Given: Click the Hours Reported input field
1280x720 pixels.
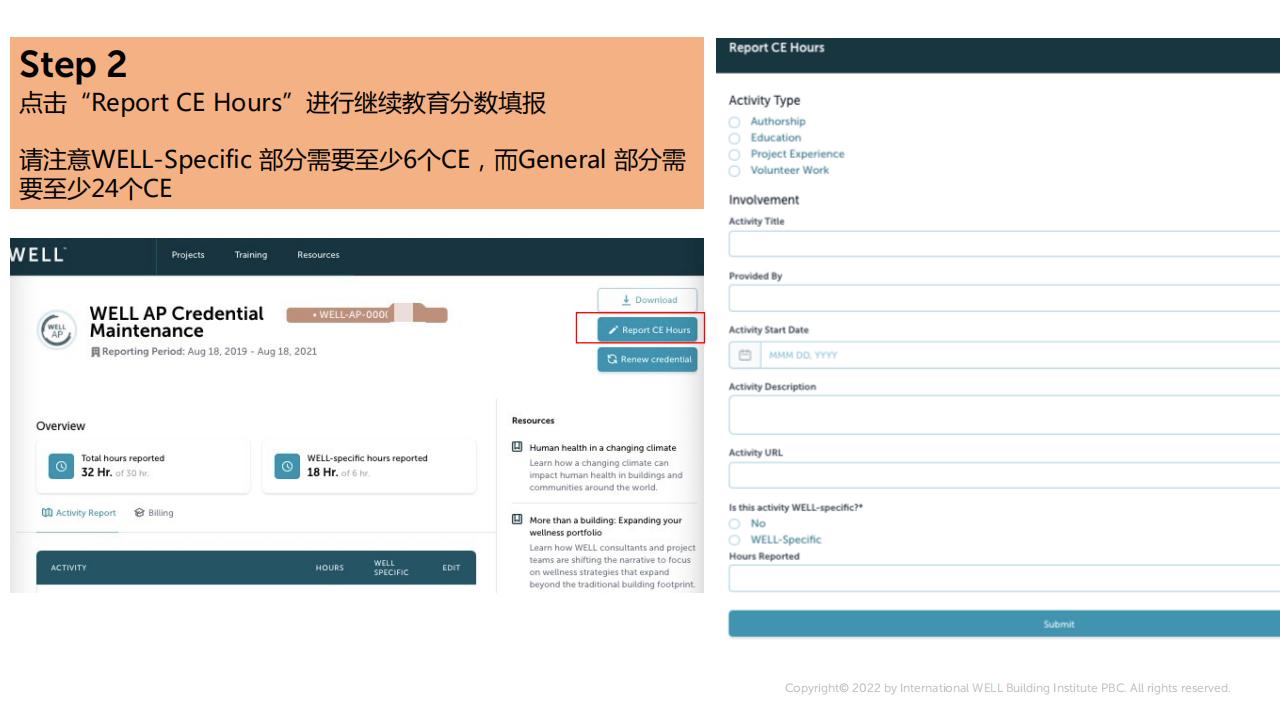Looking at the screenshot, I should coord(1004,579).
